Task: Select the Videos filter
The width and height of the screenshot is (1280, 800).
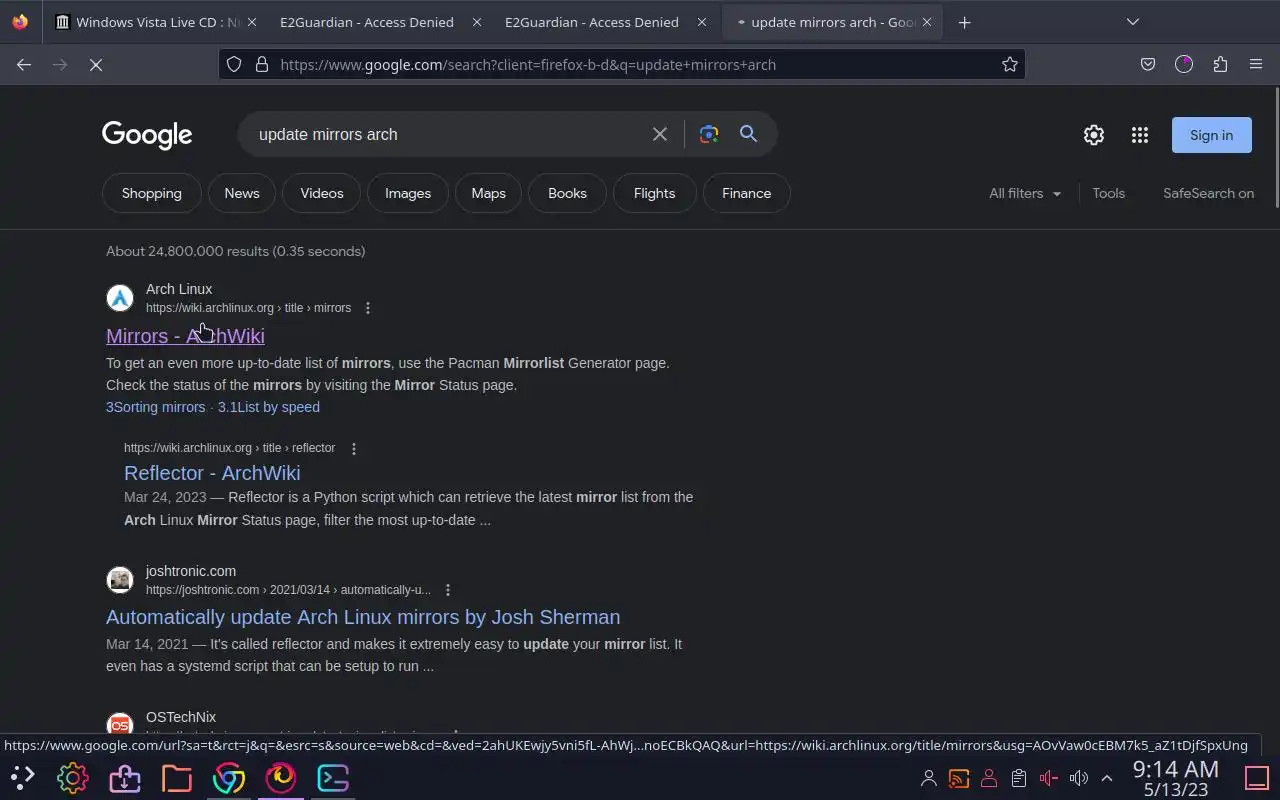Action: (322, 193)
